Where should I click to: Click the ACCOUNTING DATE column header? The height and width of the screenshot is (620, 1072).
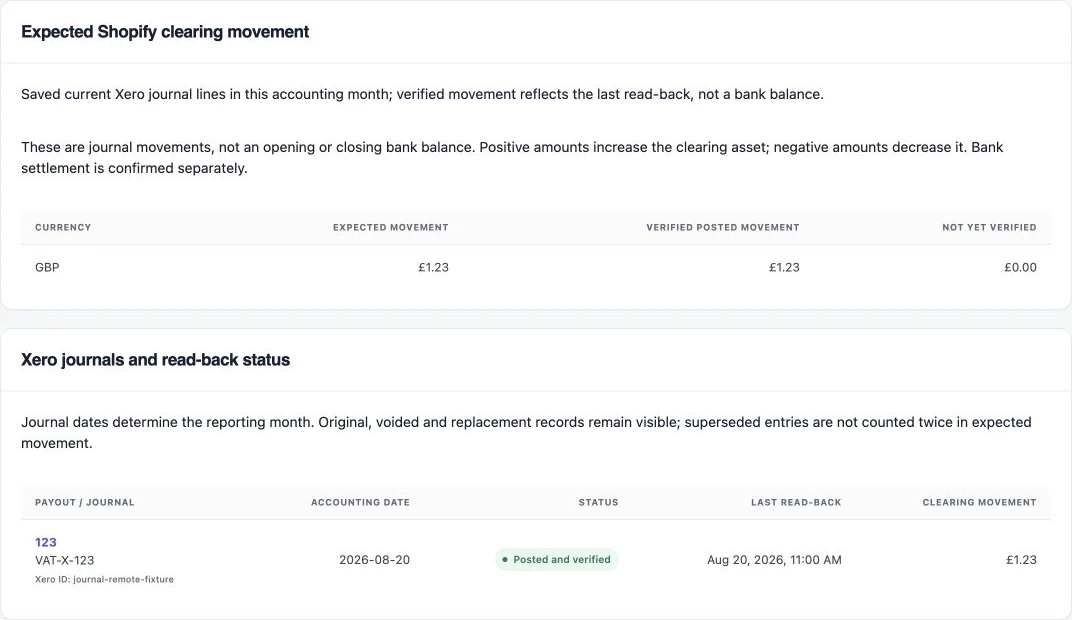pos(360,502)
